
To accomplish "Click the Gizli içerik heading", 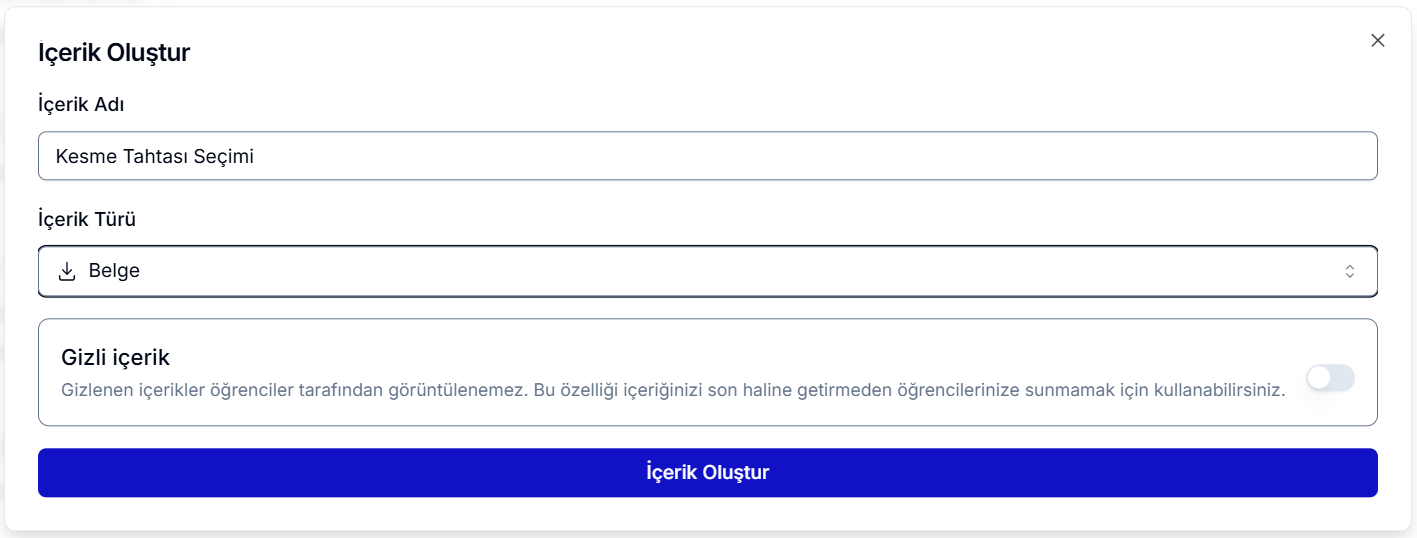I will point(115,357).
